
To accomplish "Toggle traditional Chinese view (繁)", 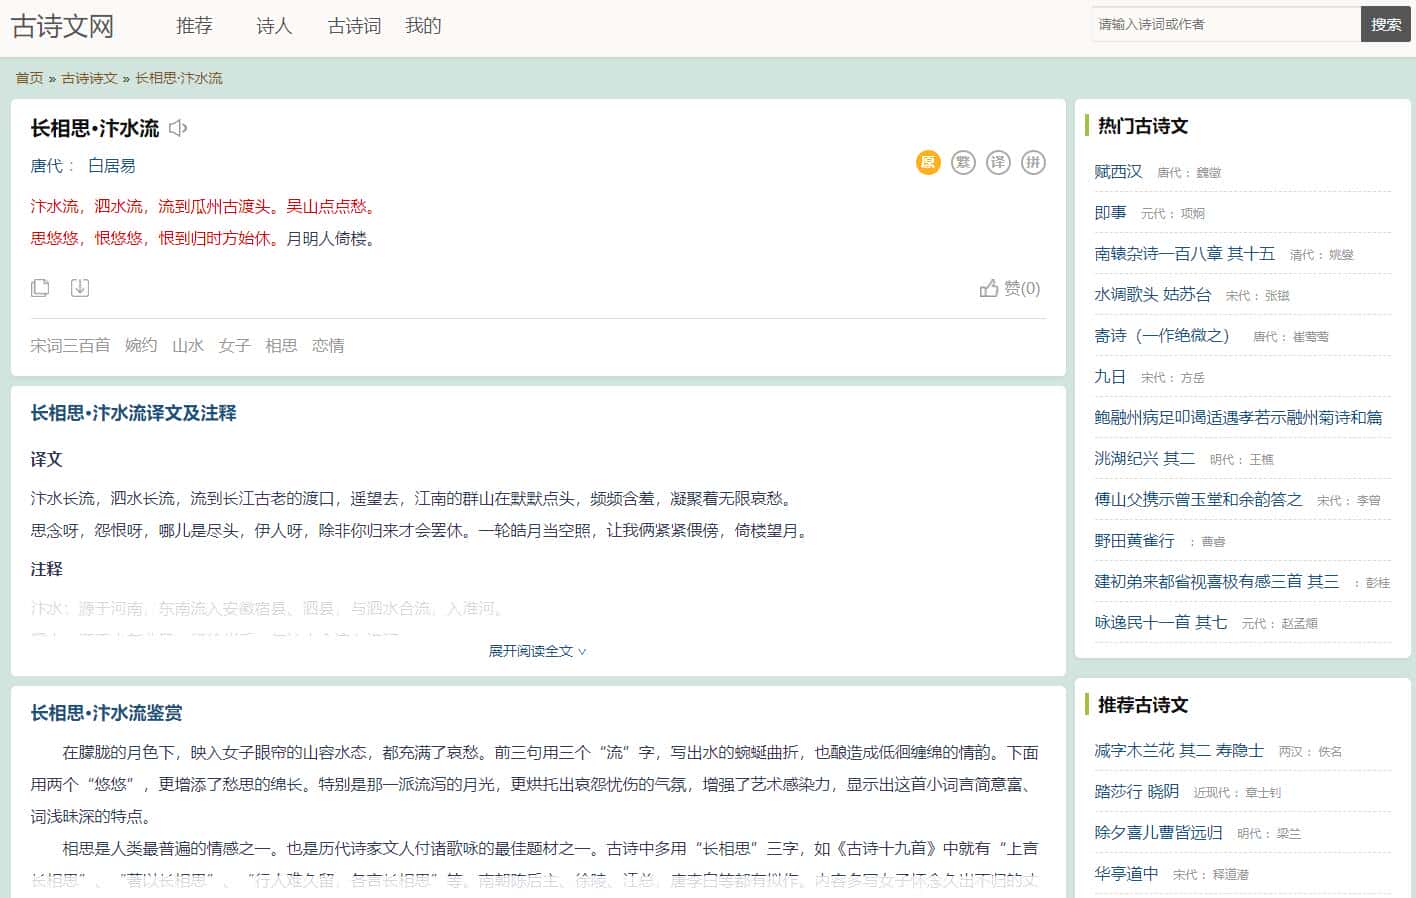I will click(963, 162).
